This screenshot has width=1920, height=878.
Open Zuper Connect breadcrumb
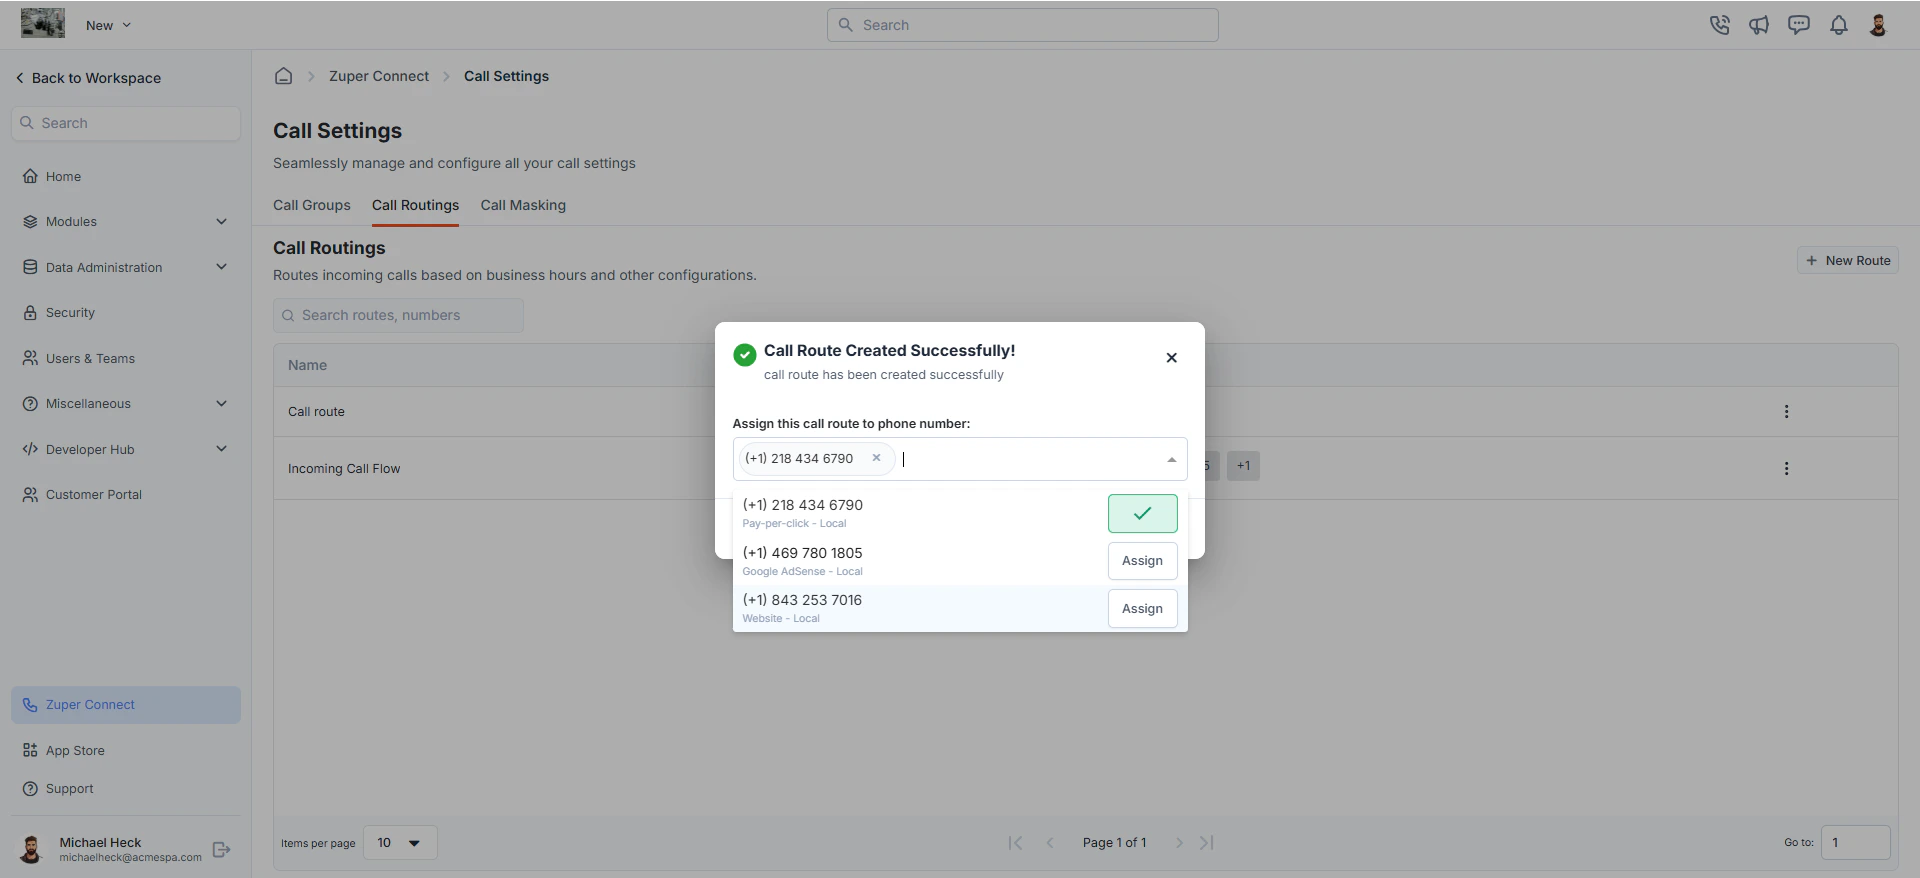point(379,76)
